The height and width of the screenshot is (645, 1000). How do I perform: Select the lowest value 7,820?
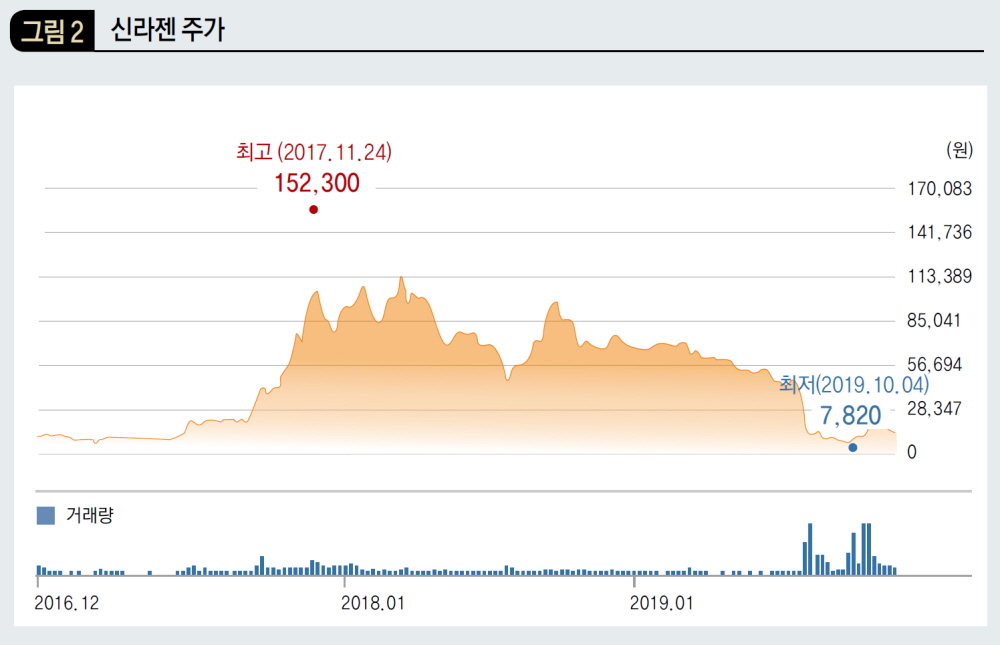[x=851, y=415]
